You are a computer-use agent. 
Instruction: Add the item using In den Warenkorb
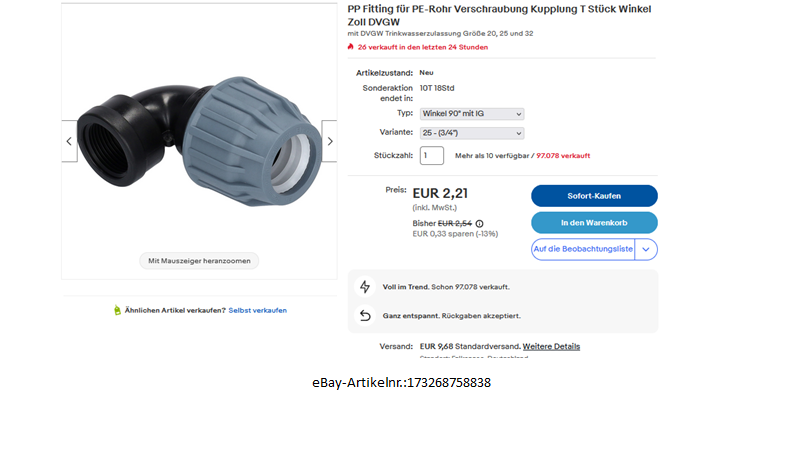594,223
